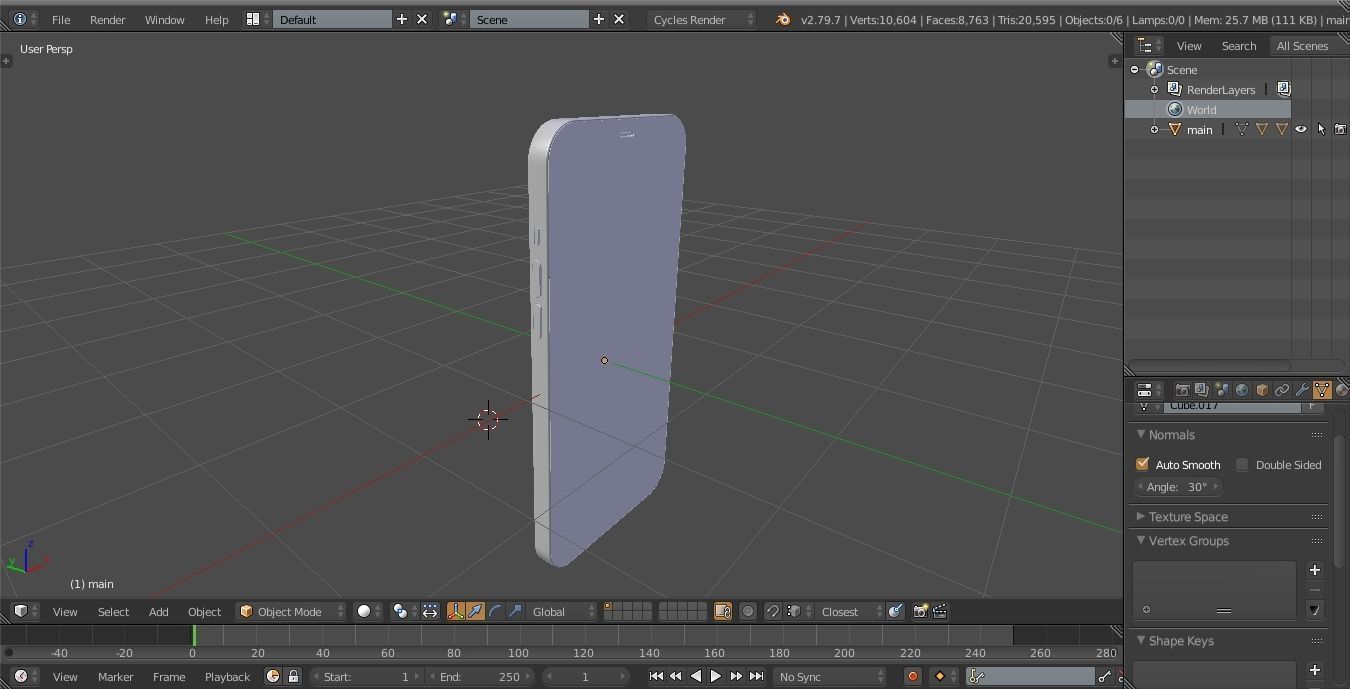Collapse the Vertex Groups panel
Image resolution: width=1350 pixels, height=689 pixels.
click(1141, 541)
